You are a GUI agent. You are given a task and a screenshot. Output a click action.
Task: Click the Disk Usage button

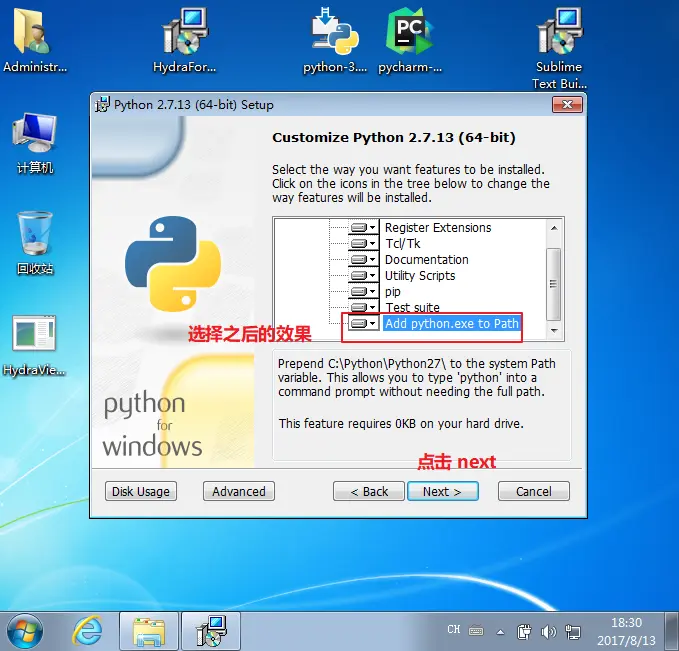point(141,491)
